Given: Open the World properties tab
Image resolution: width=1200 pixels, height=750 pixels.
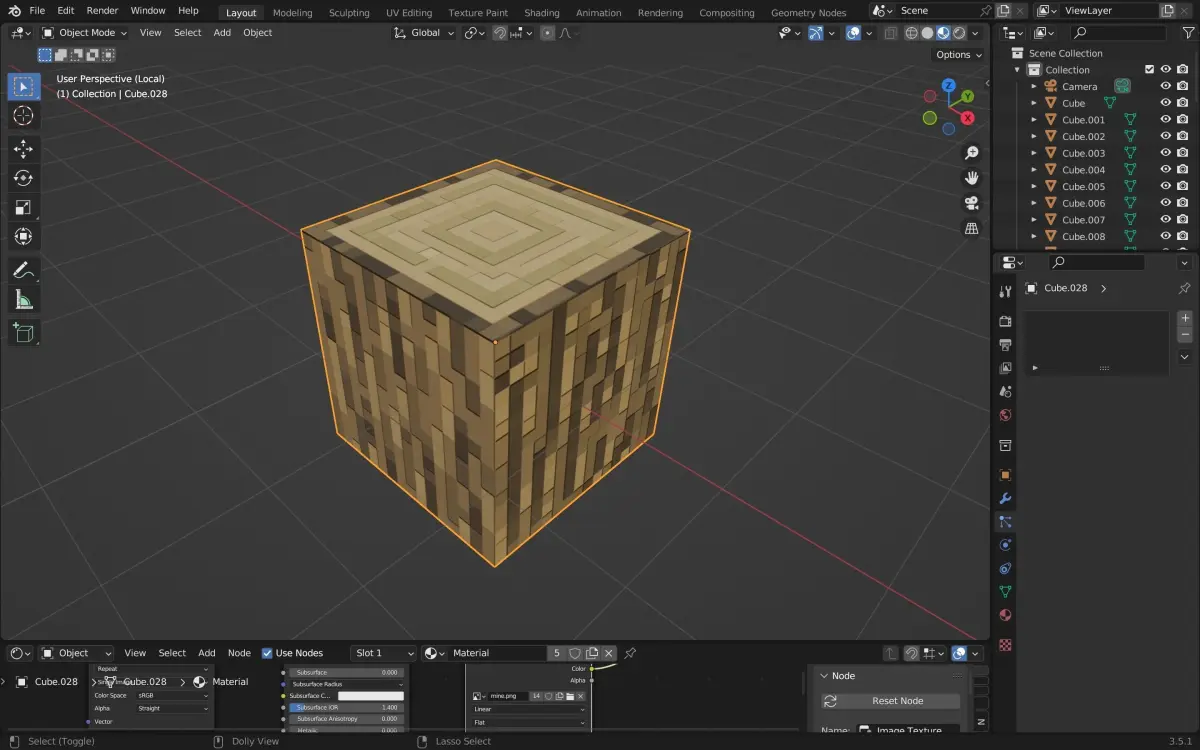Looking at the screenshot, I should 1005,415.
